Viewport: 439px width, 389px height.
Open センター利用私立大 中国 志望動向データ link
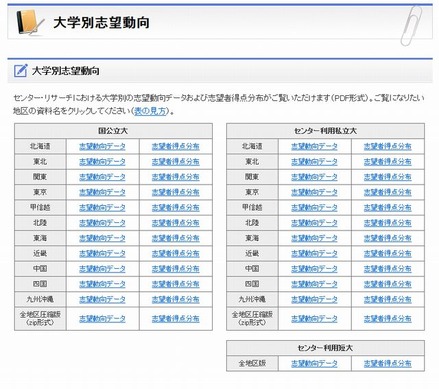(x=314, y=269)
